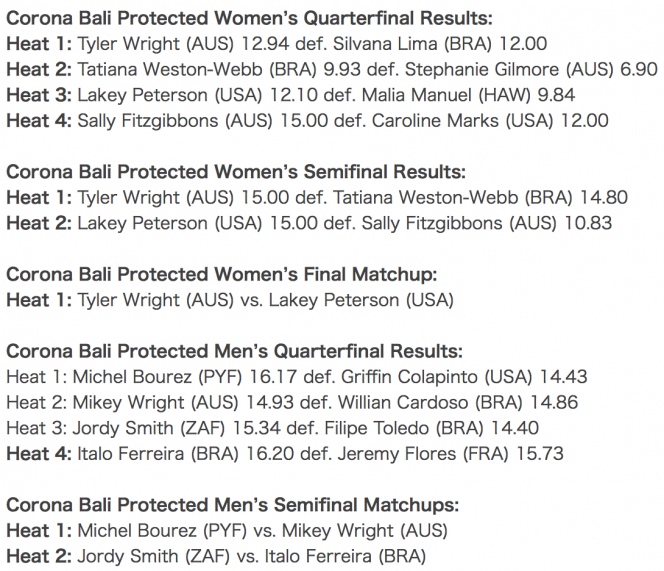Click Italo Ferreira def. Jeremy Flores line

(x=285, y=454)
